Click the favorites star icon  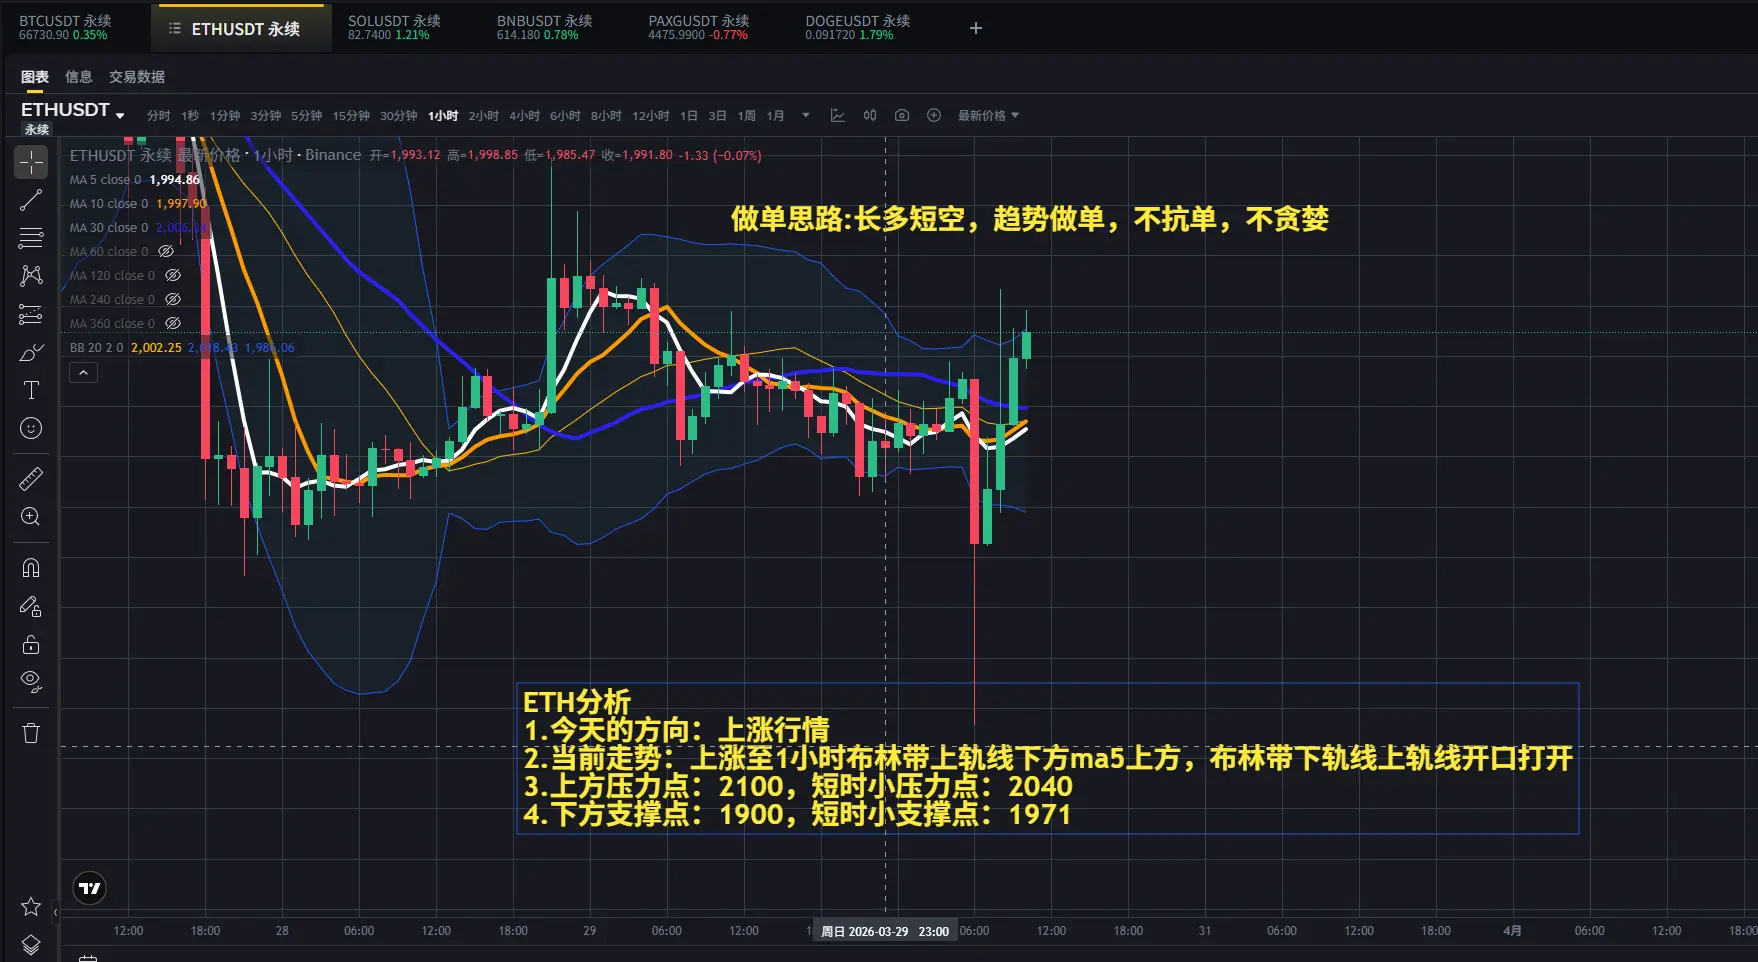(x=31, y=907)
